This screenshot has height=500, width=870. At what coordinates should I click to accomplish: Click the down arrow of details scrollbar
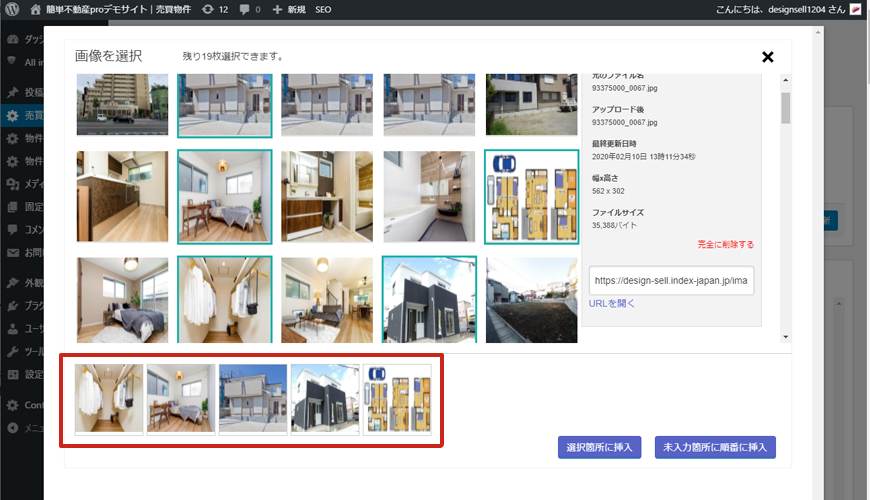coord(786,337)
